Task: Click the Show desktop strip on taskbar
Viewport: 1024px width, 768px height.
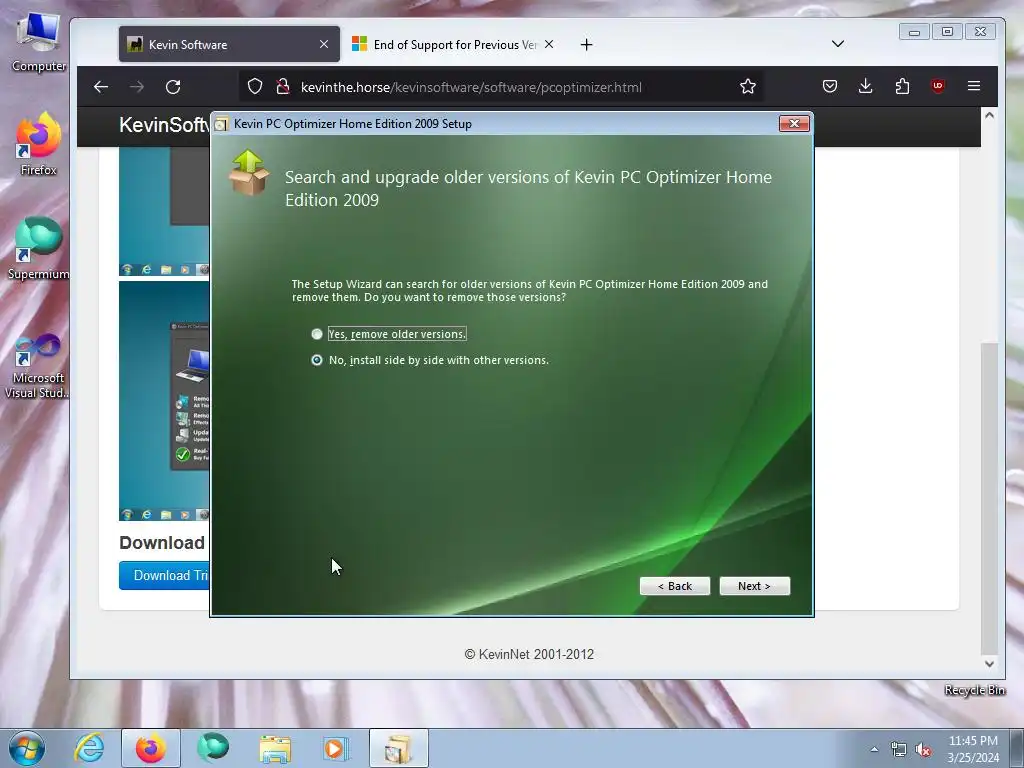Action: (x=1017, y=748)
